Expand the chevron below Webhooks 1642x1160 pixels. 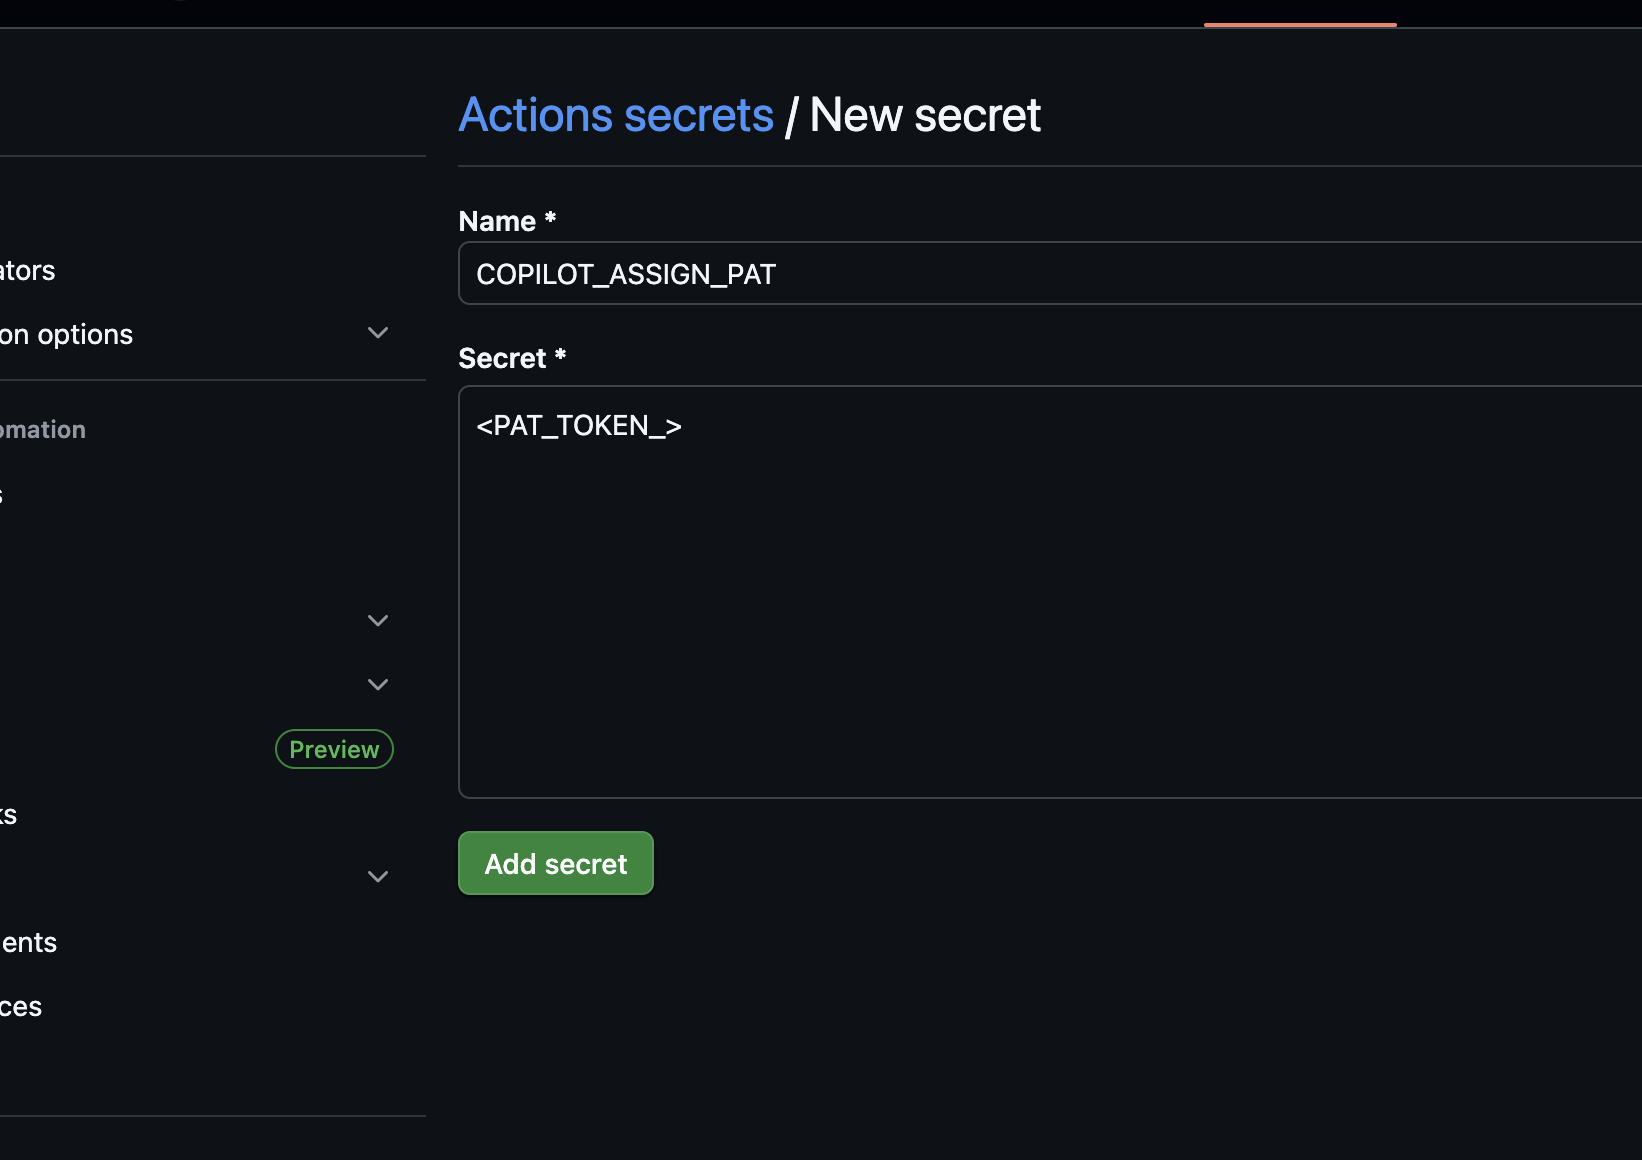(377, 876)
